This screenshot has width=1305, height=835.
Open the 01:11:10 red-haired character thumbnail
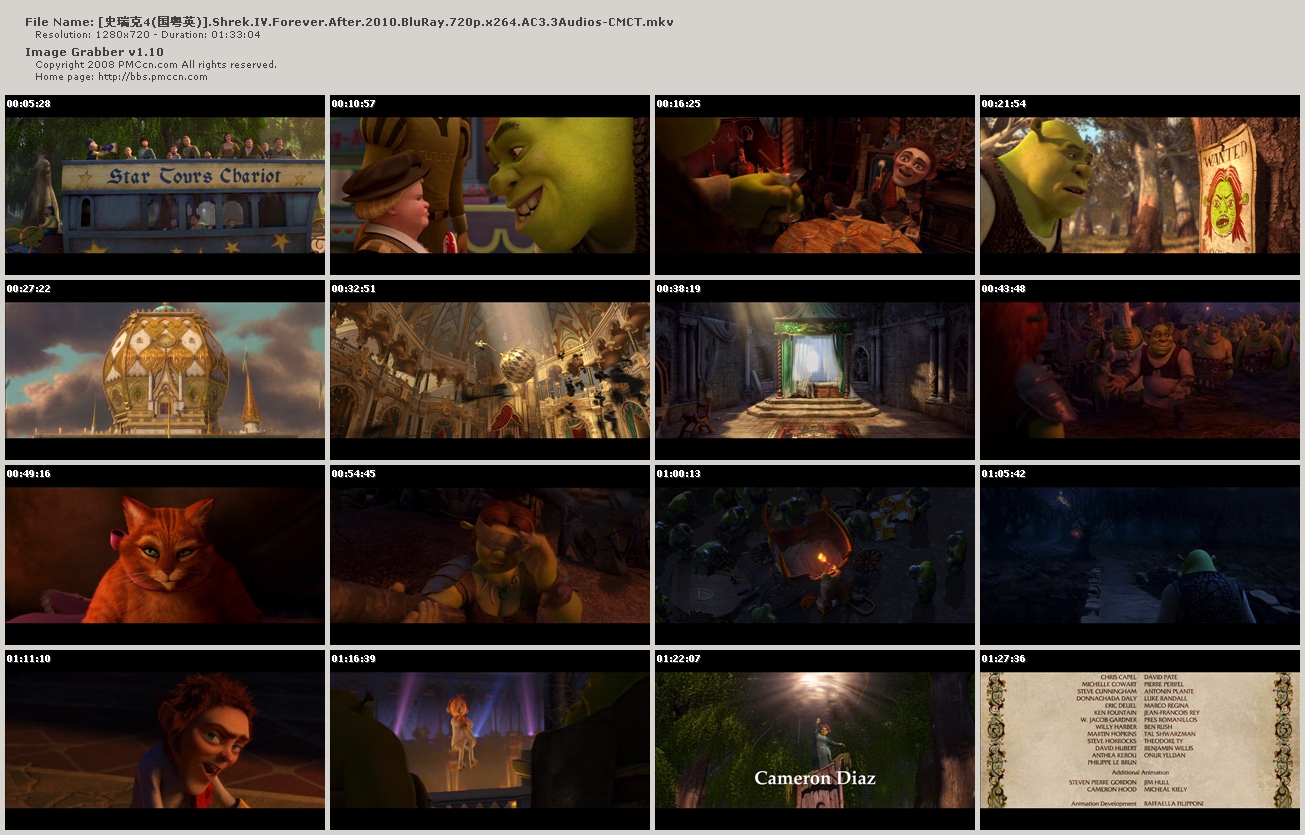coord(165,740)
